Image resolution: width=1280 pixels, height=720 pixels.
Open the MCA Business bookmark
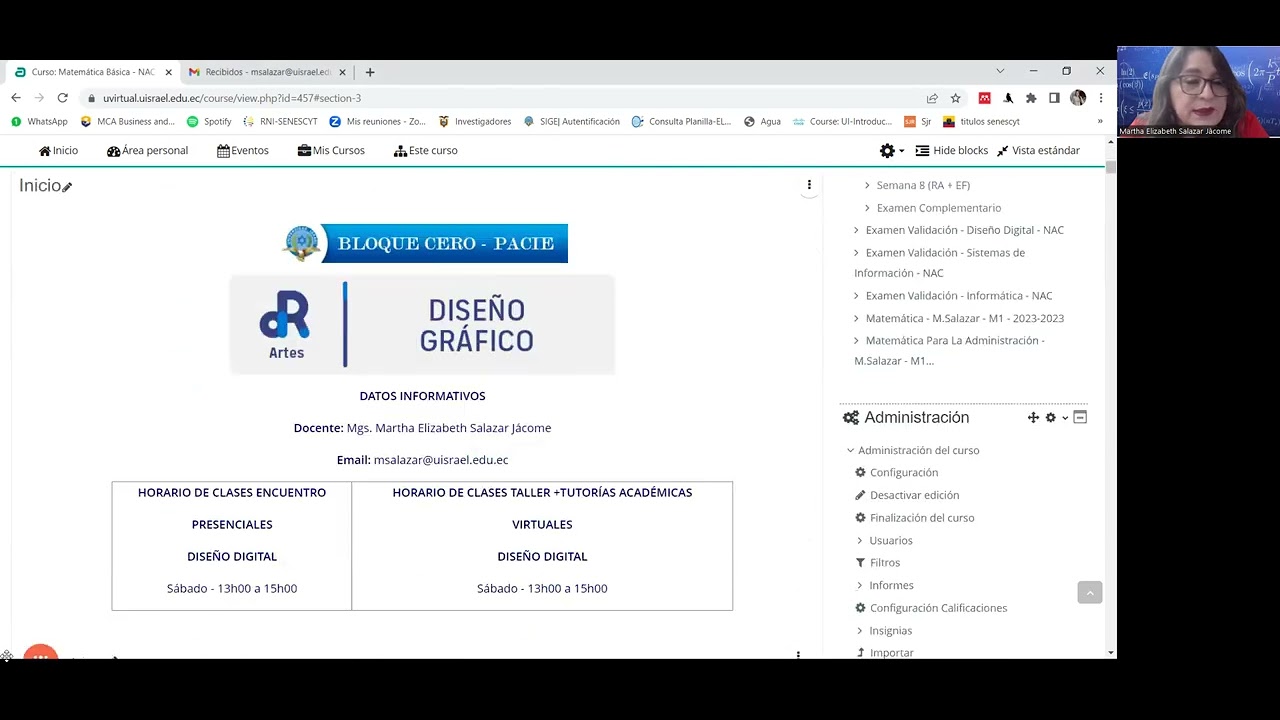pos(127,121)
